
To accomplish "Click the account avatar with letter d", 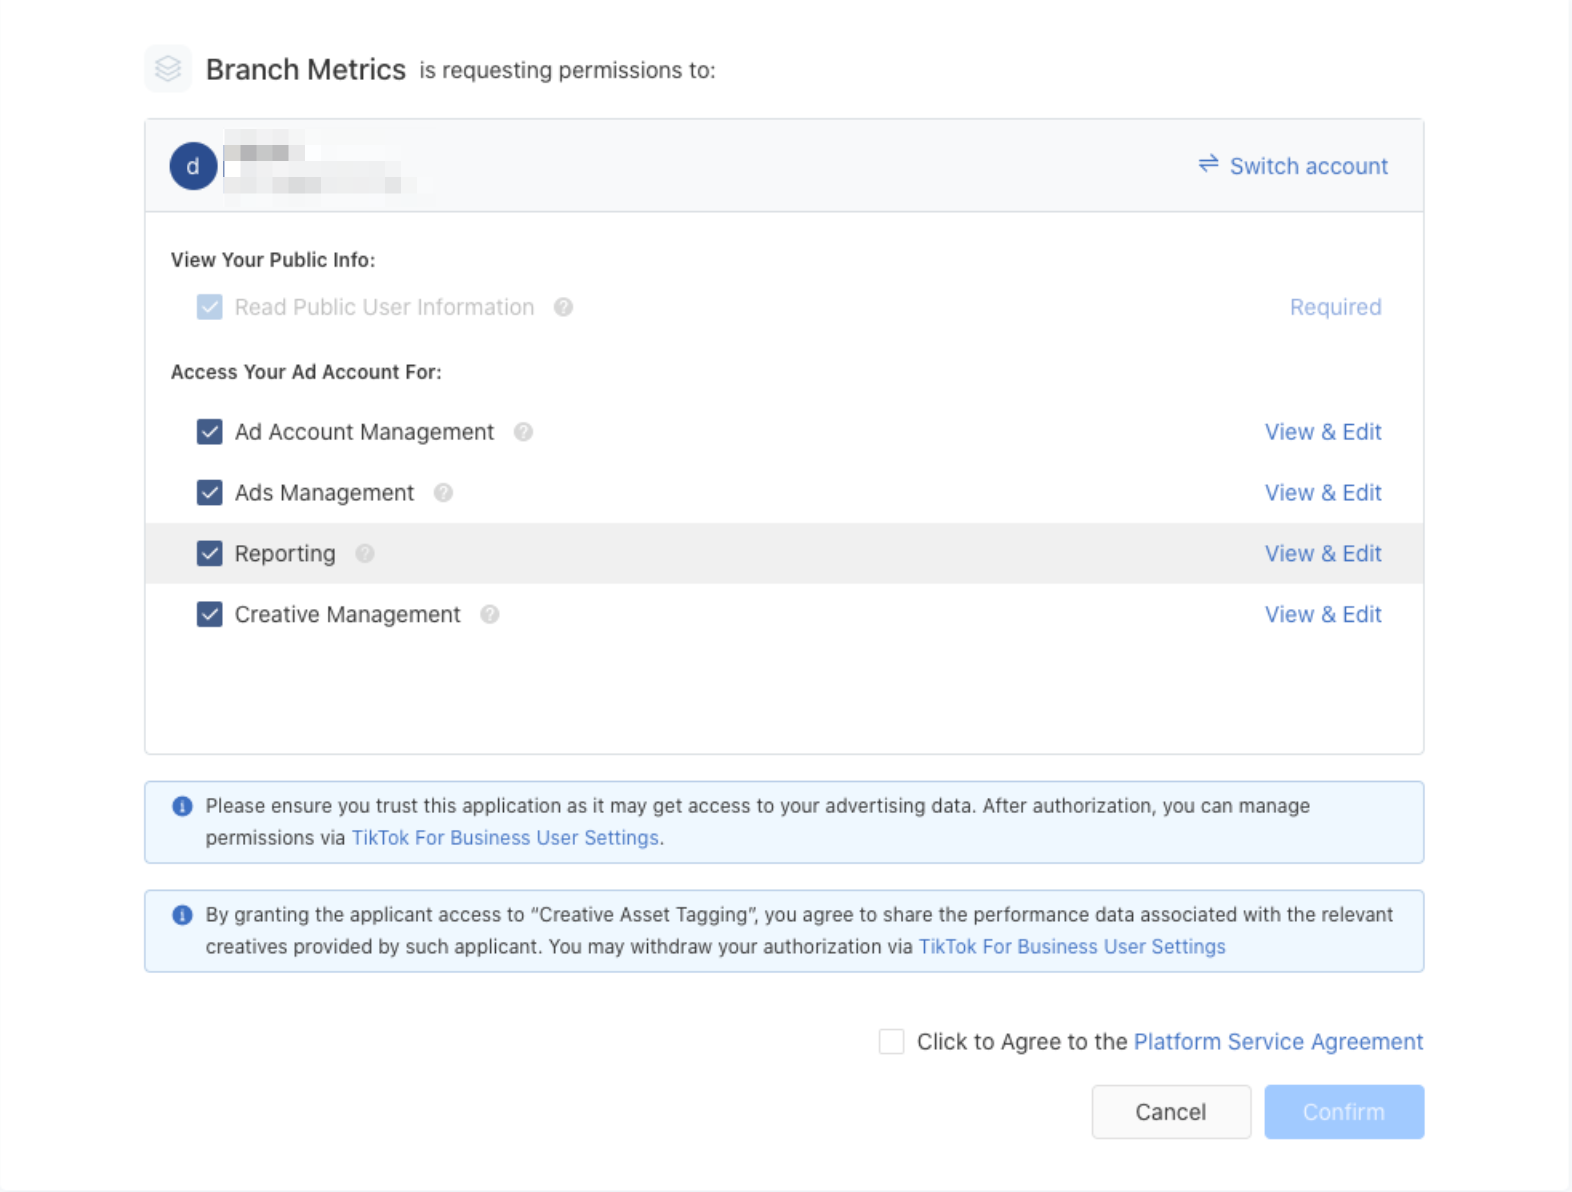I will [193, 166].
